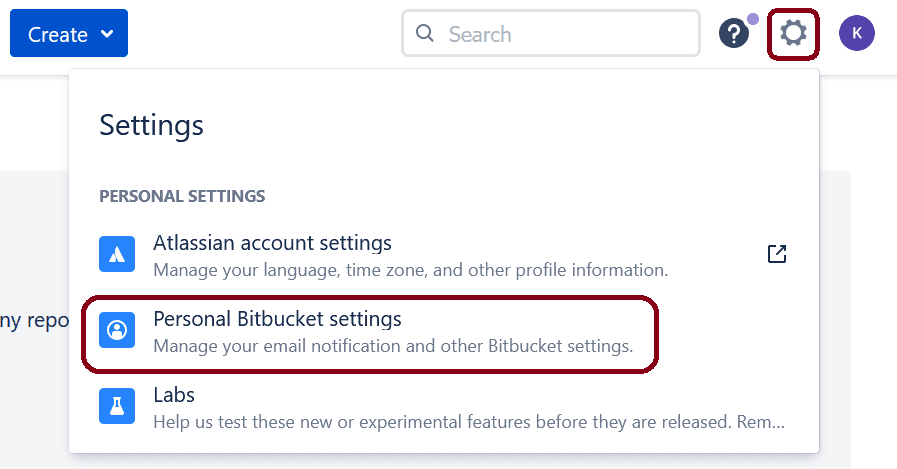897x469 pixels.
Task: Open Personal Bitbucket settings
Action: click(277, 319)
